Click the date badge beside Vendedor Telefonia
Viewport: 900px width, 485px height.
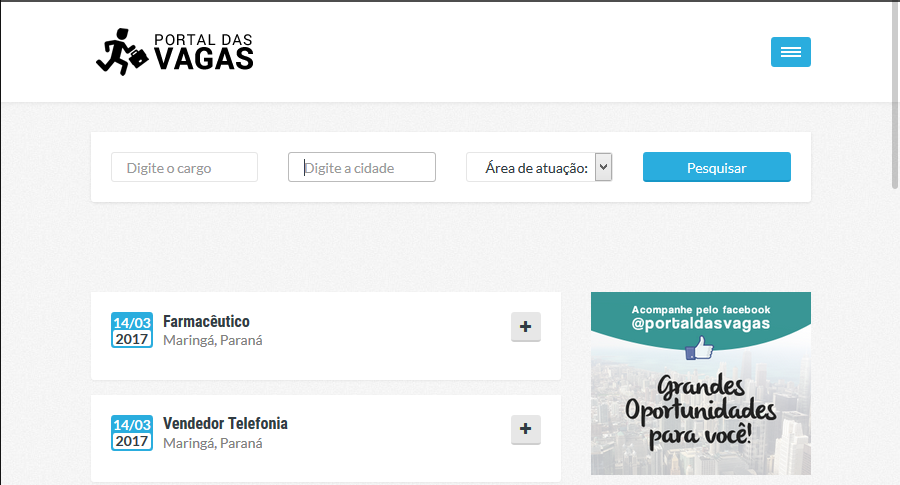132,432
